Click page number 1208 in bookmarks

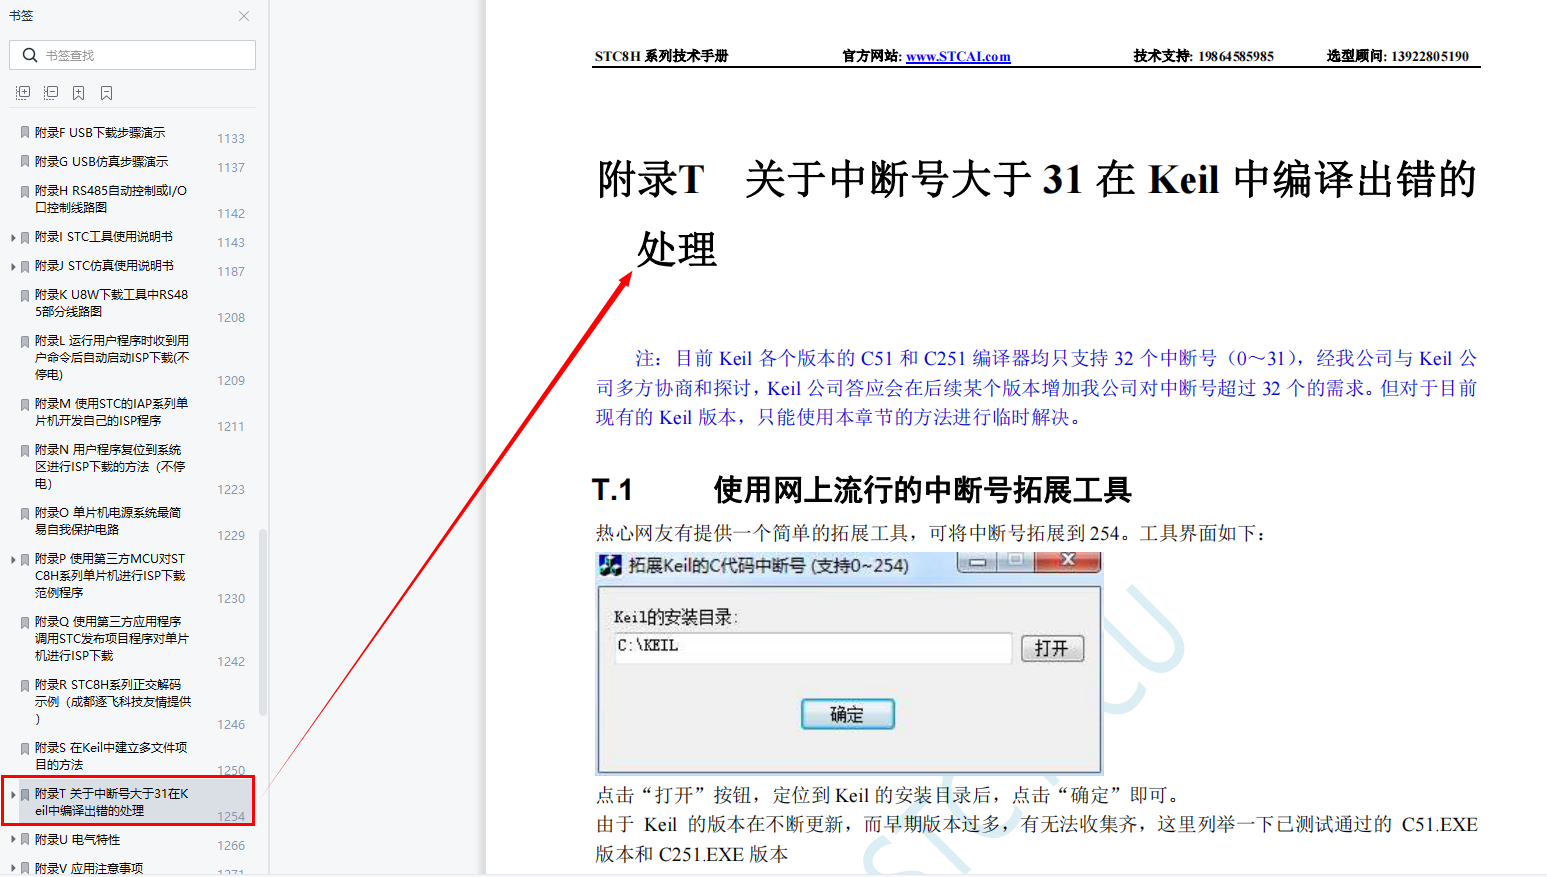point(231,318)
